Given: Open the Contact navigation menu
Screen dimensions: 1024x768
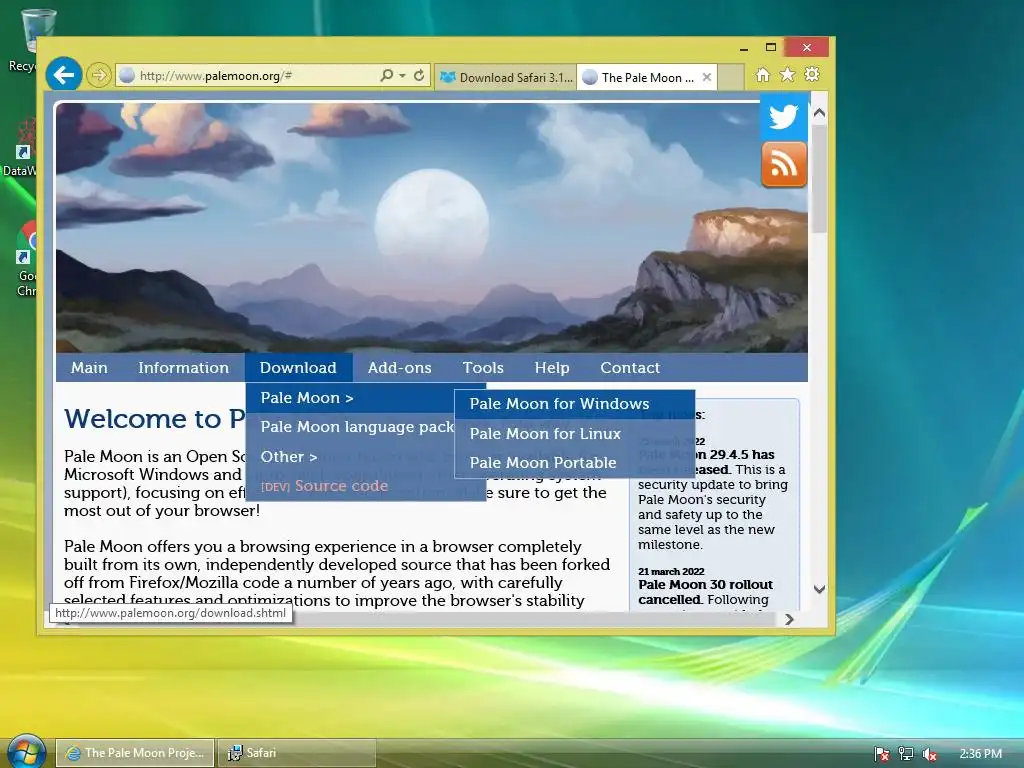Looking at the screenshot, I should (630, 368).
